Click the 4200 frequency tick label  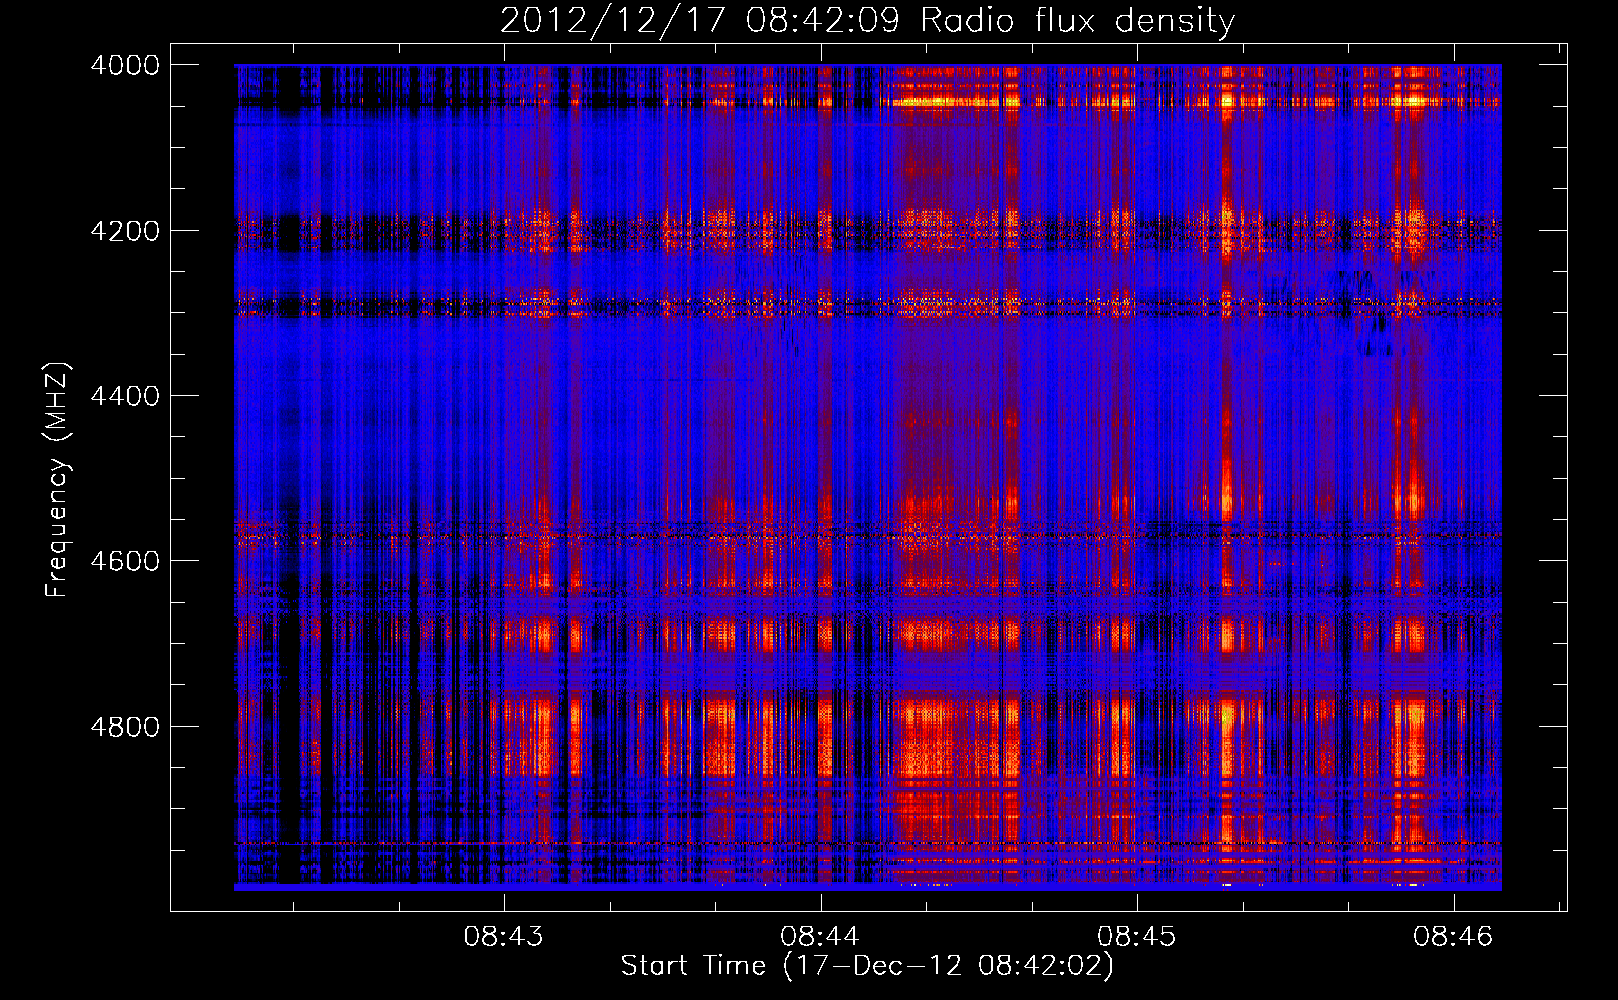coord(125,231)
